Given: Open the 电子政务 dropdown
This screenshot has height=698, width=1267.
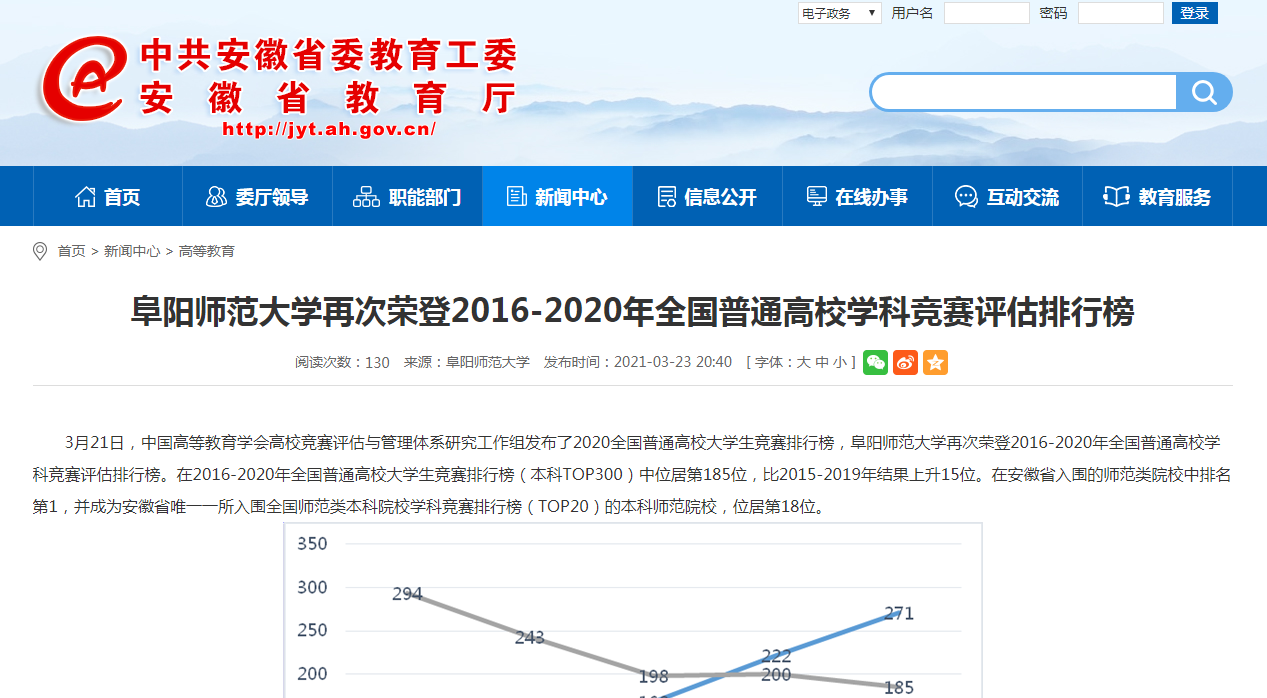Looking at the screenshot, I should coord(839,13).
